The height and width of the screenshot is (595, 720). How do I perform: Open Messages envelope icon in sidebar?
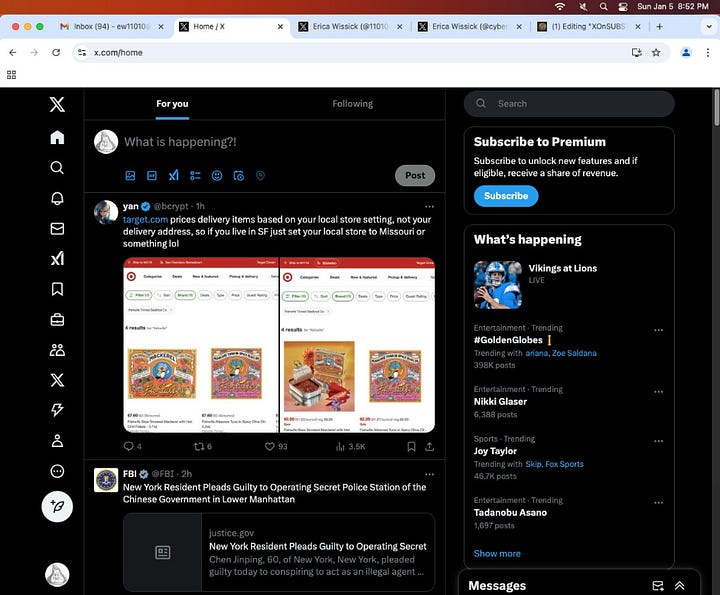[57, 229]
